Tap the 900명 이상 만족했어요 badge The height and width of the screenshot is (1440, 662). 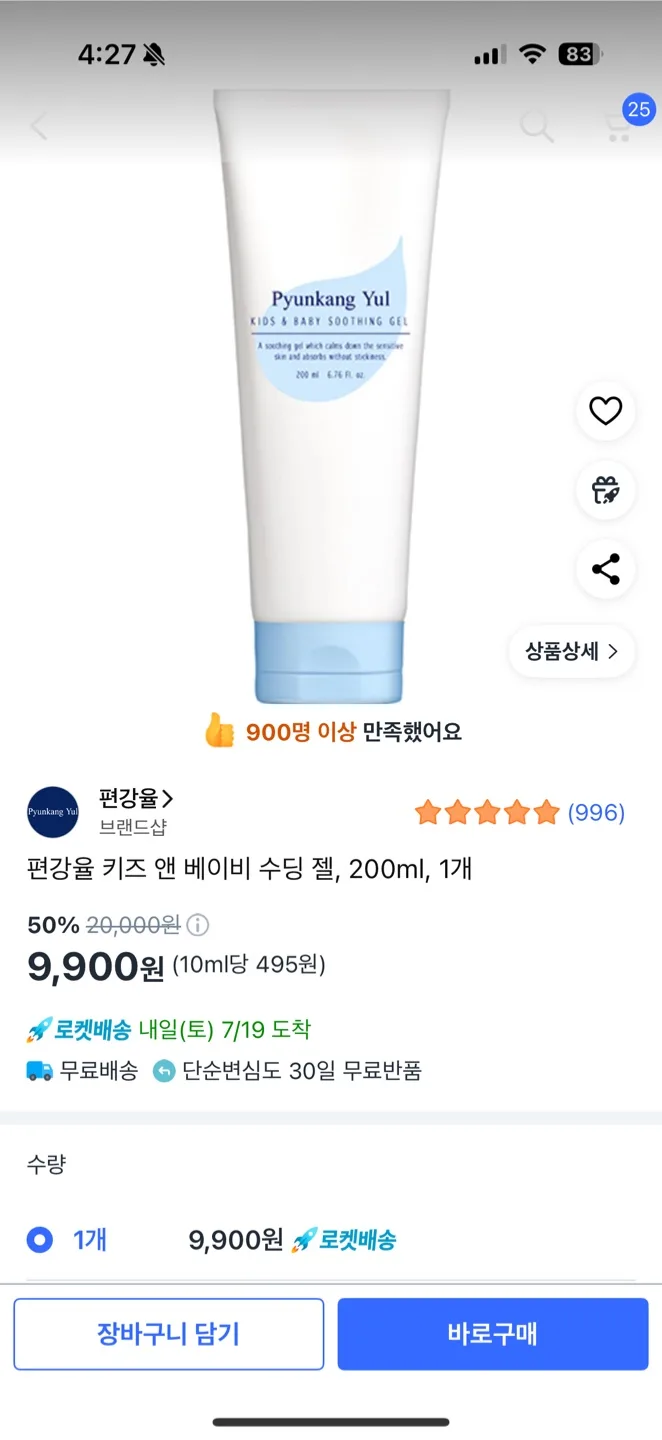(x=332, y=732)
